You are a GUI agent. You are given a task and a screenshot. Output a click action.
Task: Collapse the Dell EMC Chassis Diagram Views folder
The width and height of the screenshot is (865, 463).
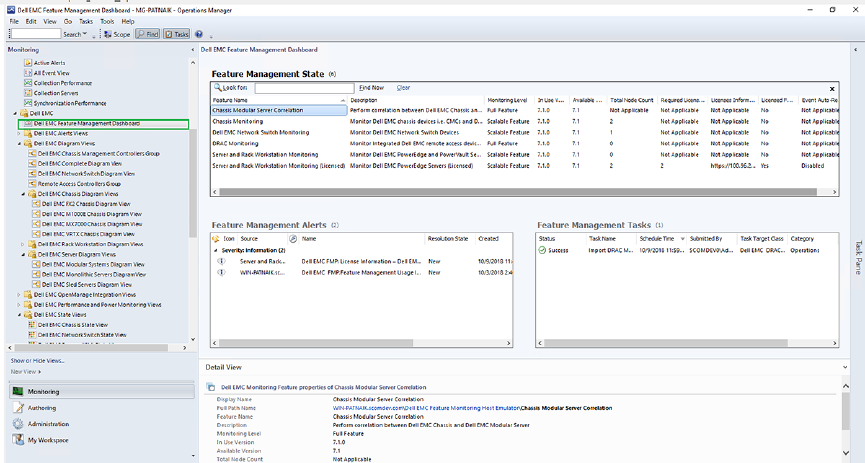(x=23, y=194)
